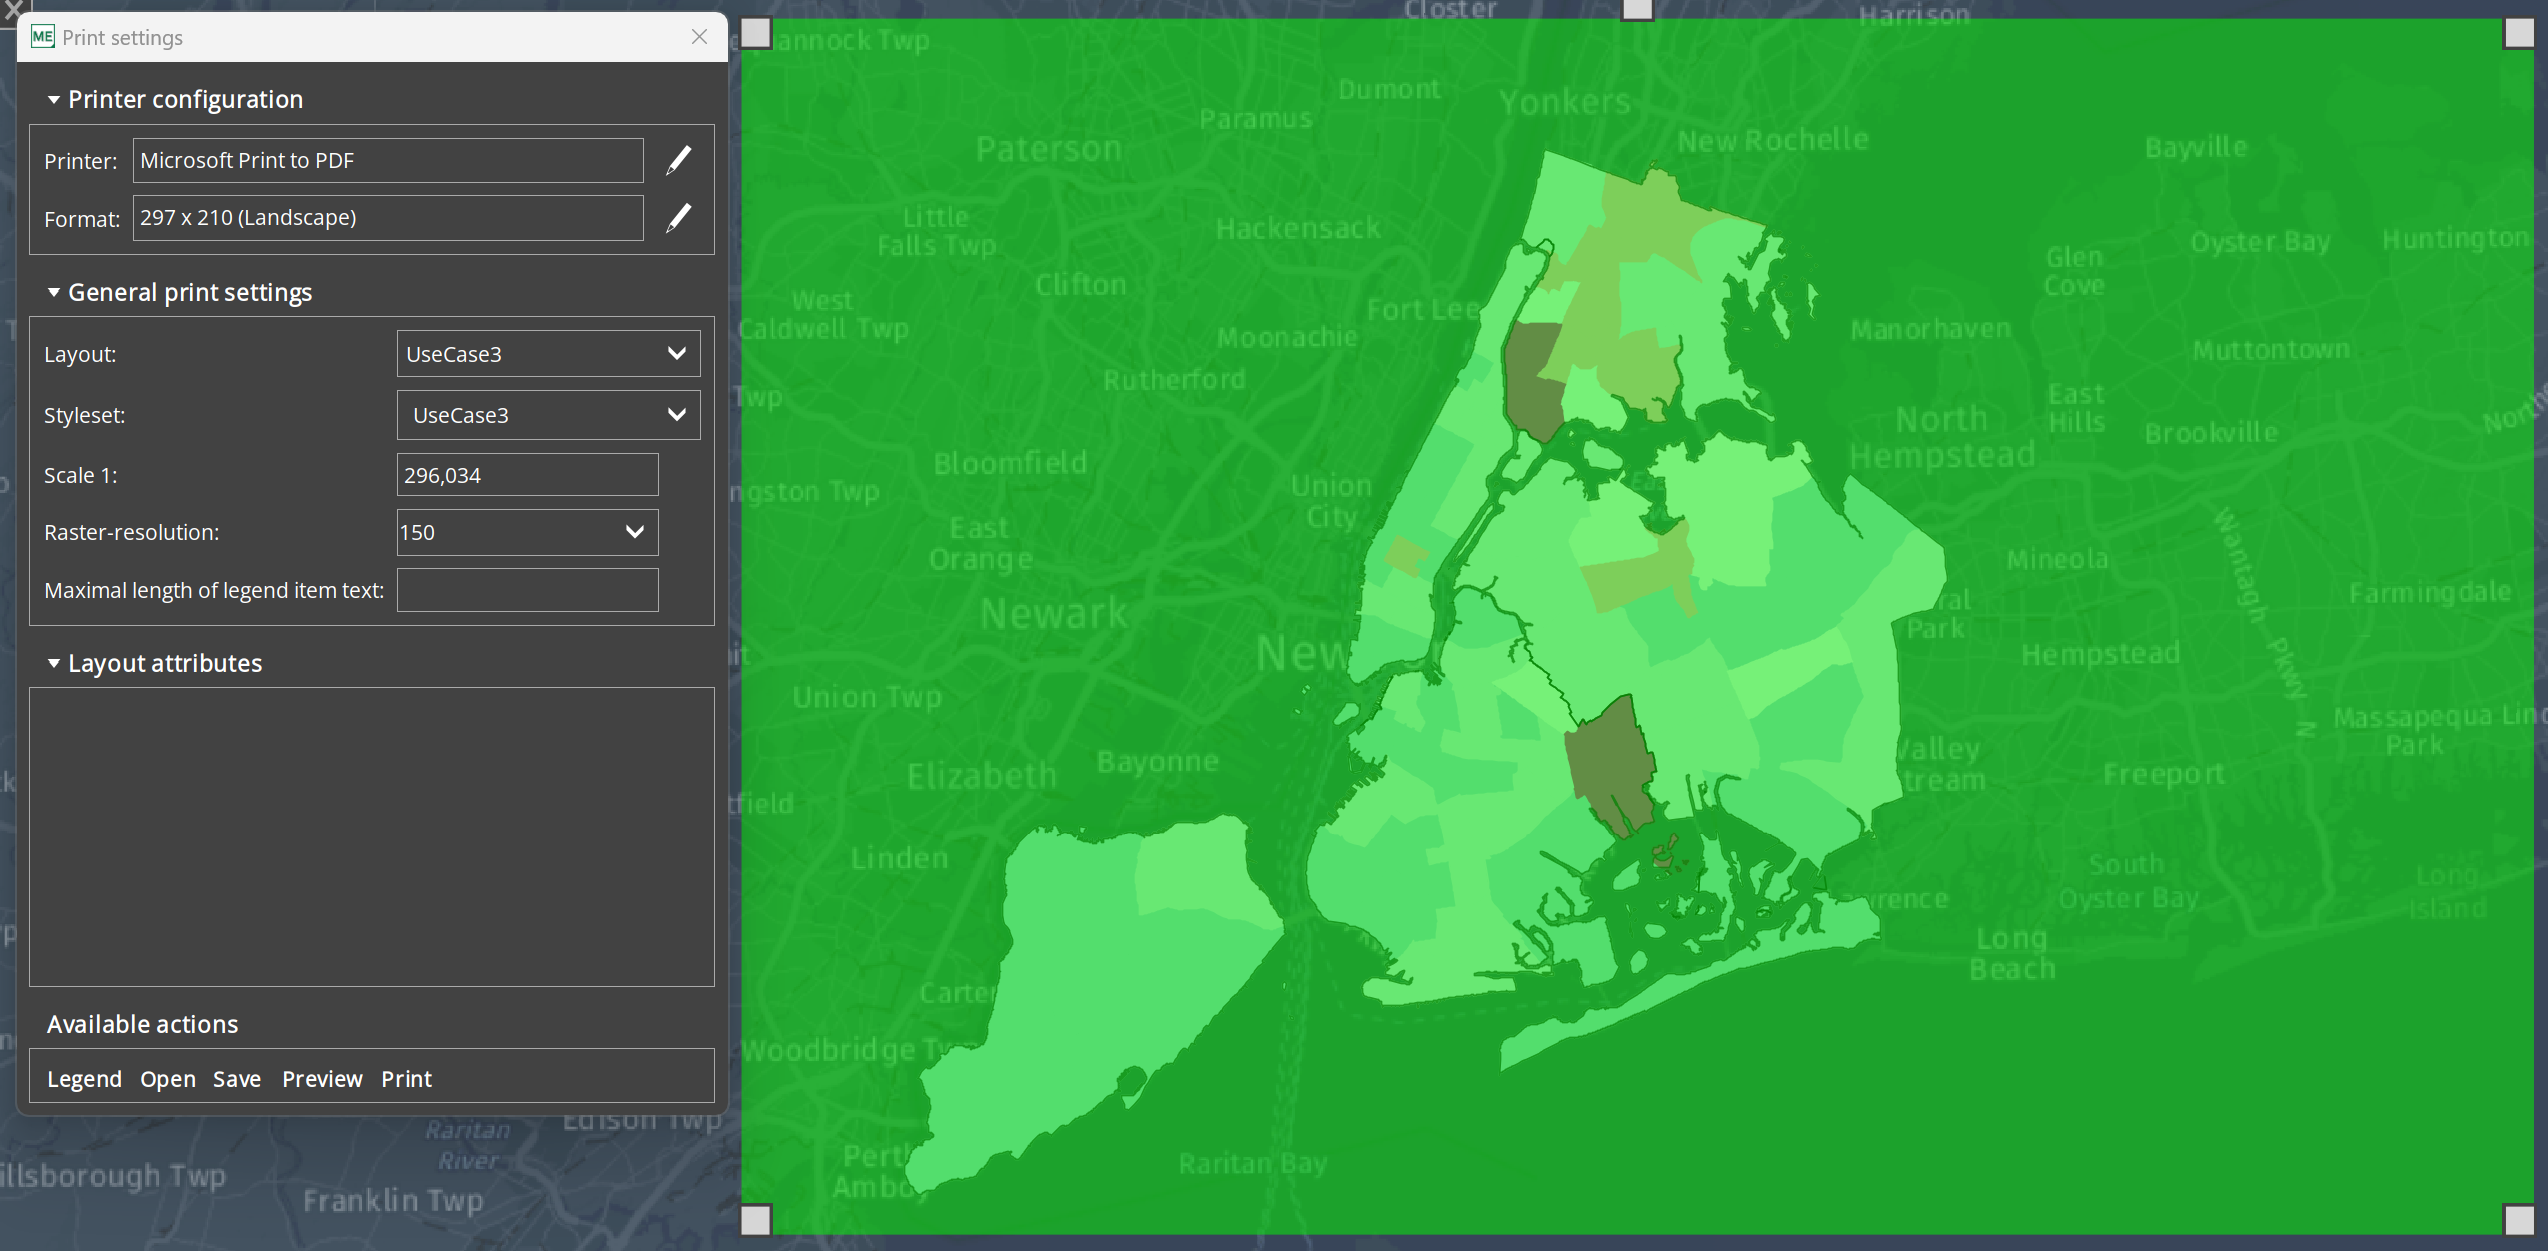Screen dimensions: 2548x1251
Task: Click the Preview action
Action: pos(322,1079)
